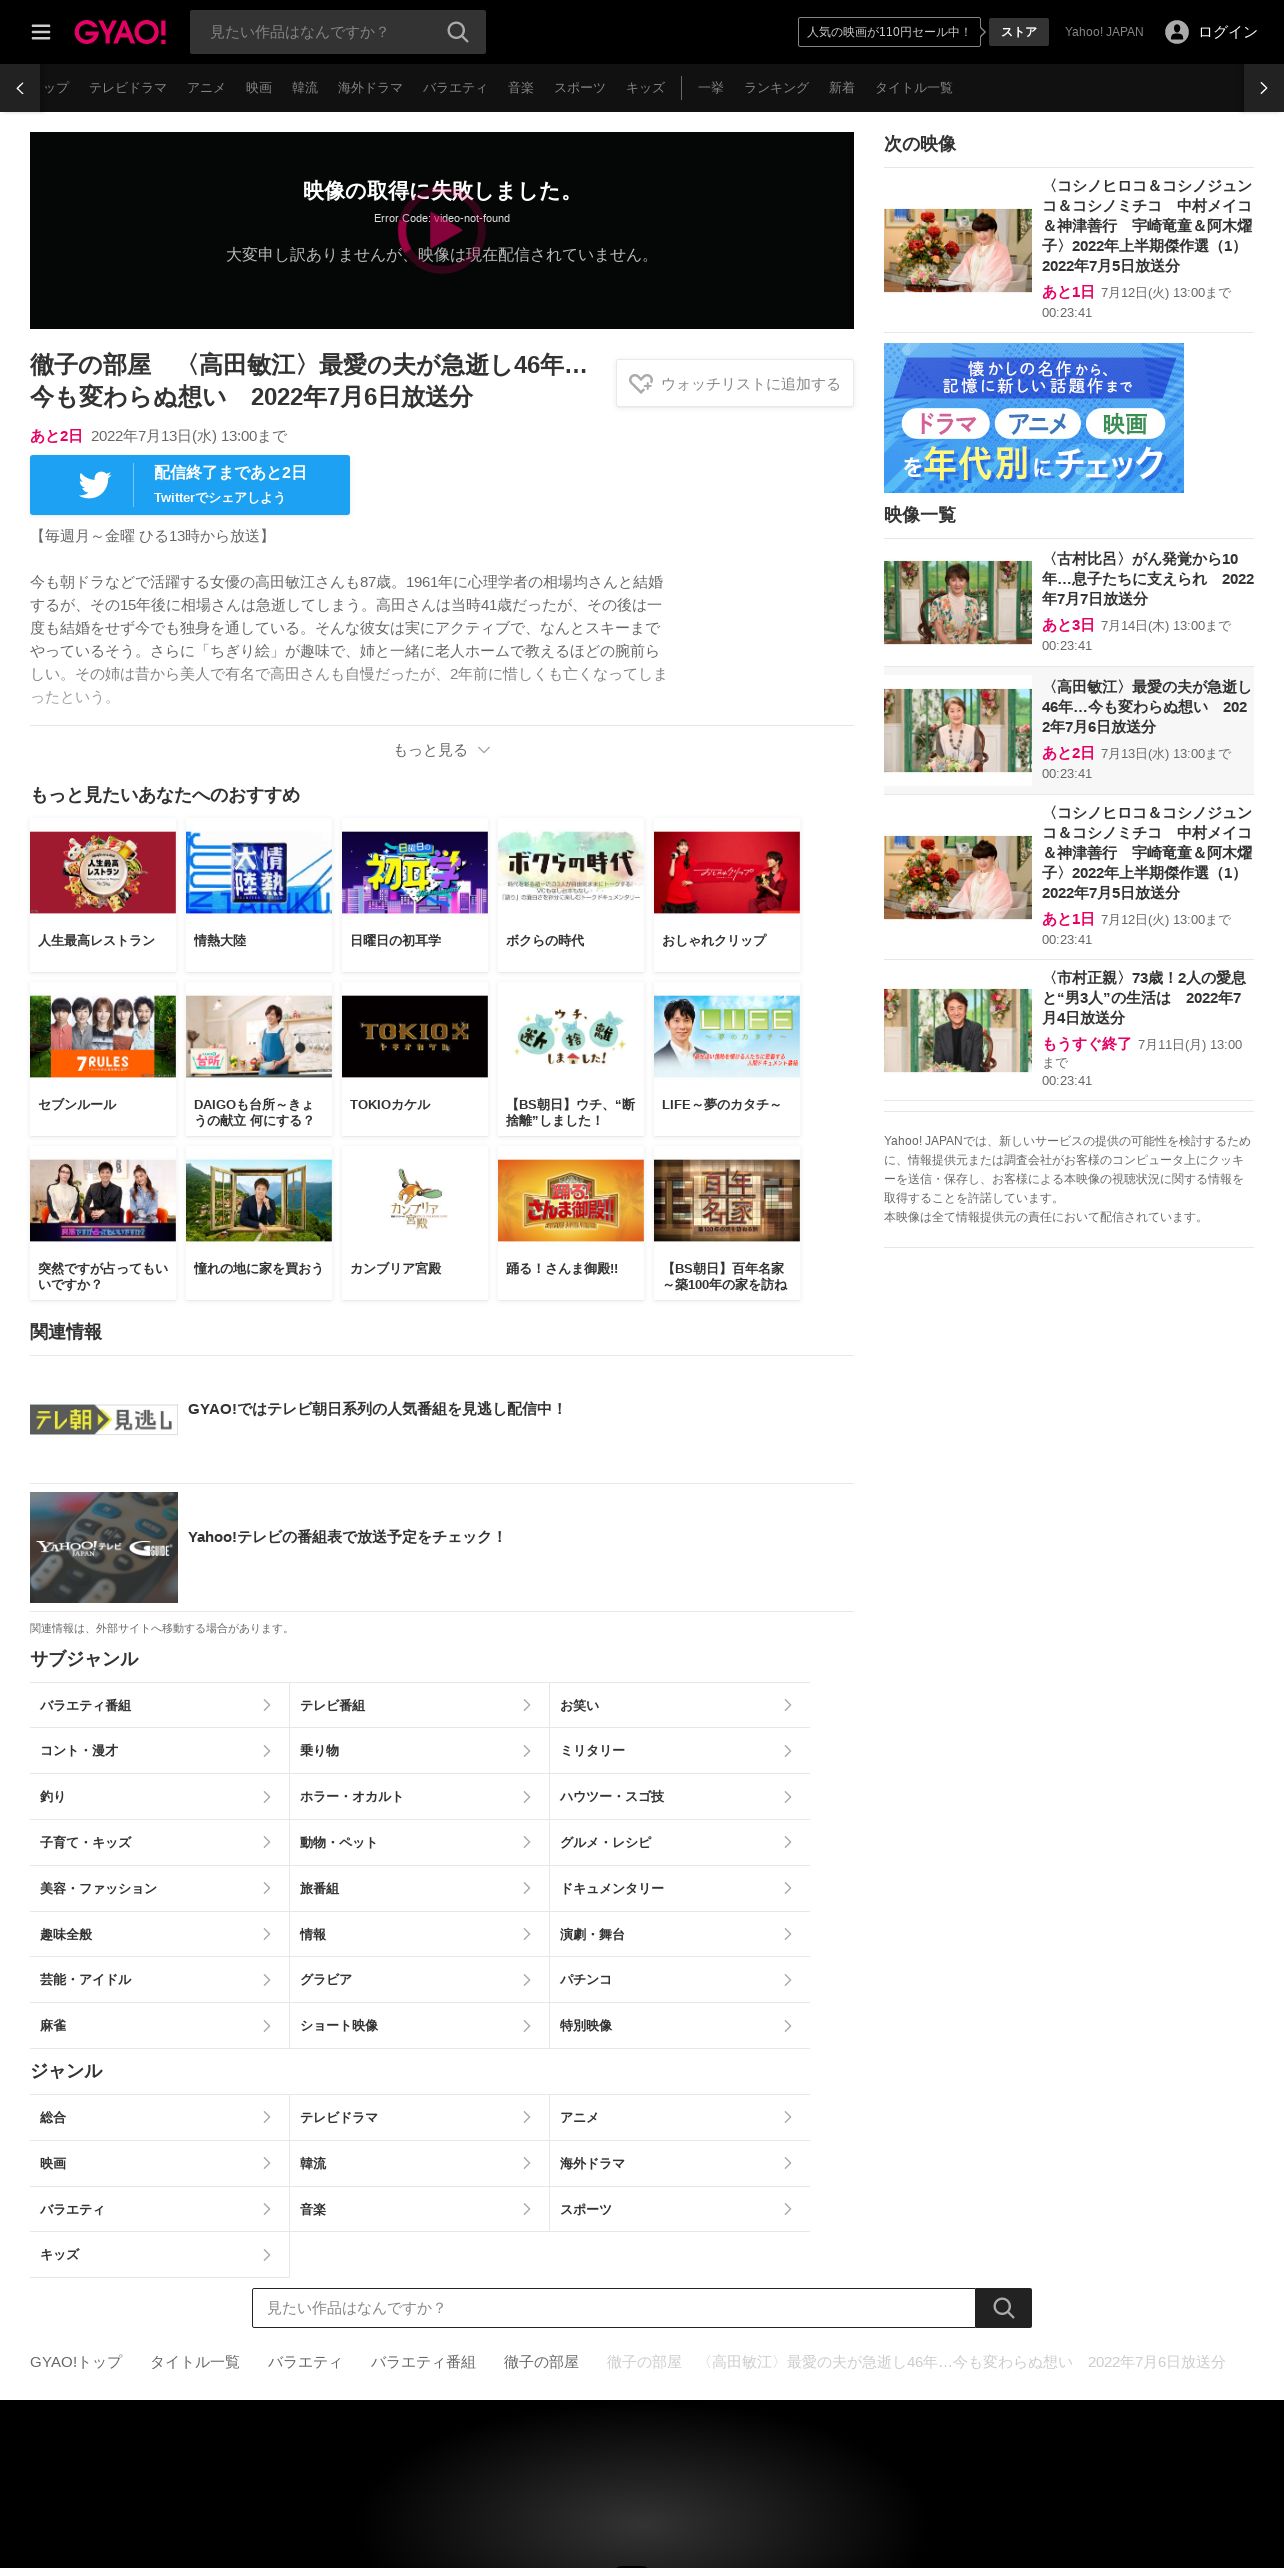Click the テレ朝見逃し logo
Screen dimensions: 1284x2568
click(x=104, y=1420)
